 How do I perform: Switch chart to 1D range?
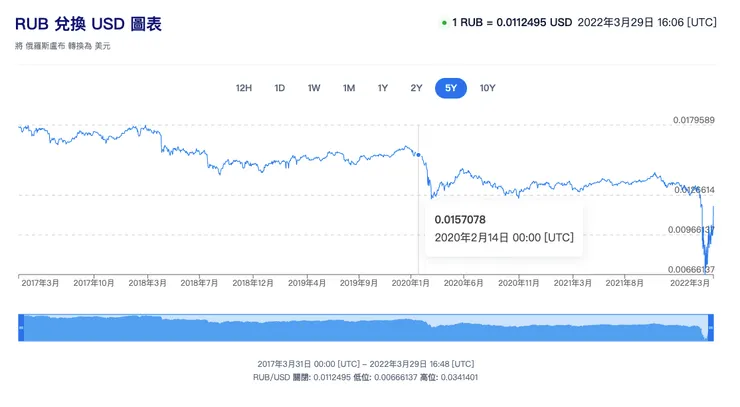[280, 88]
